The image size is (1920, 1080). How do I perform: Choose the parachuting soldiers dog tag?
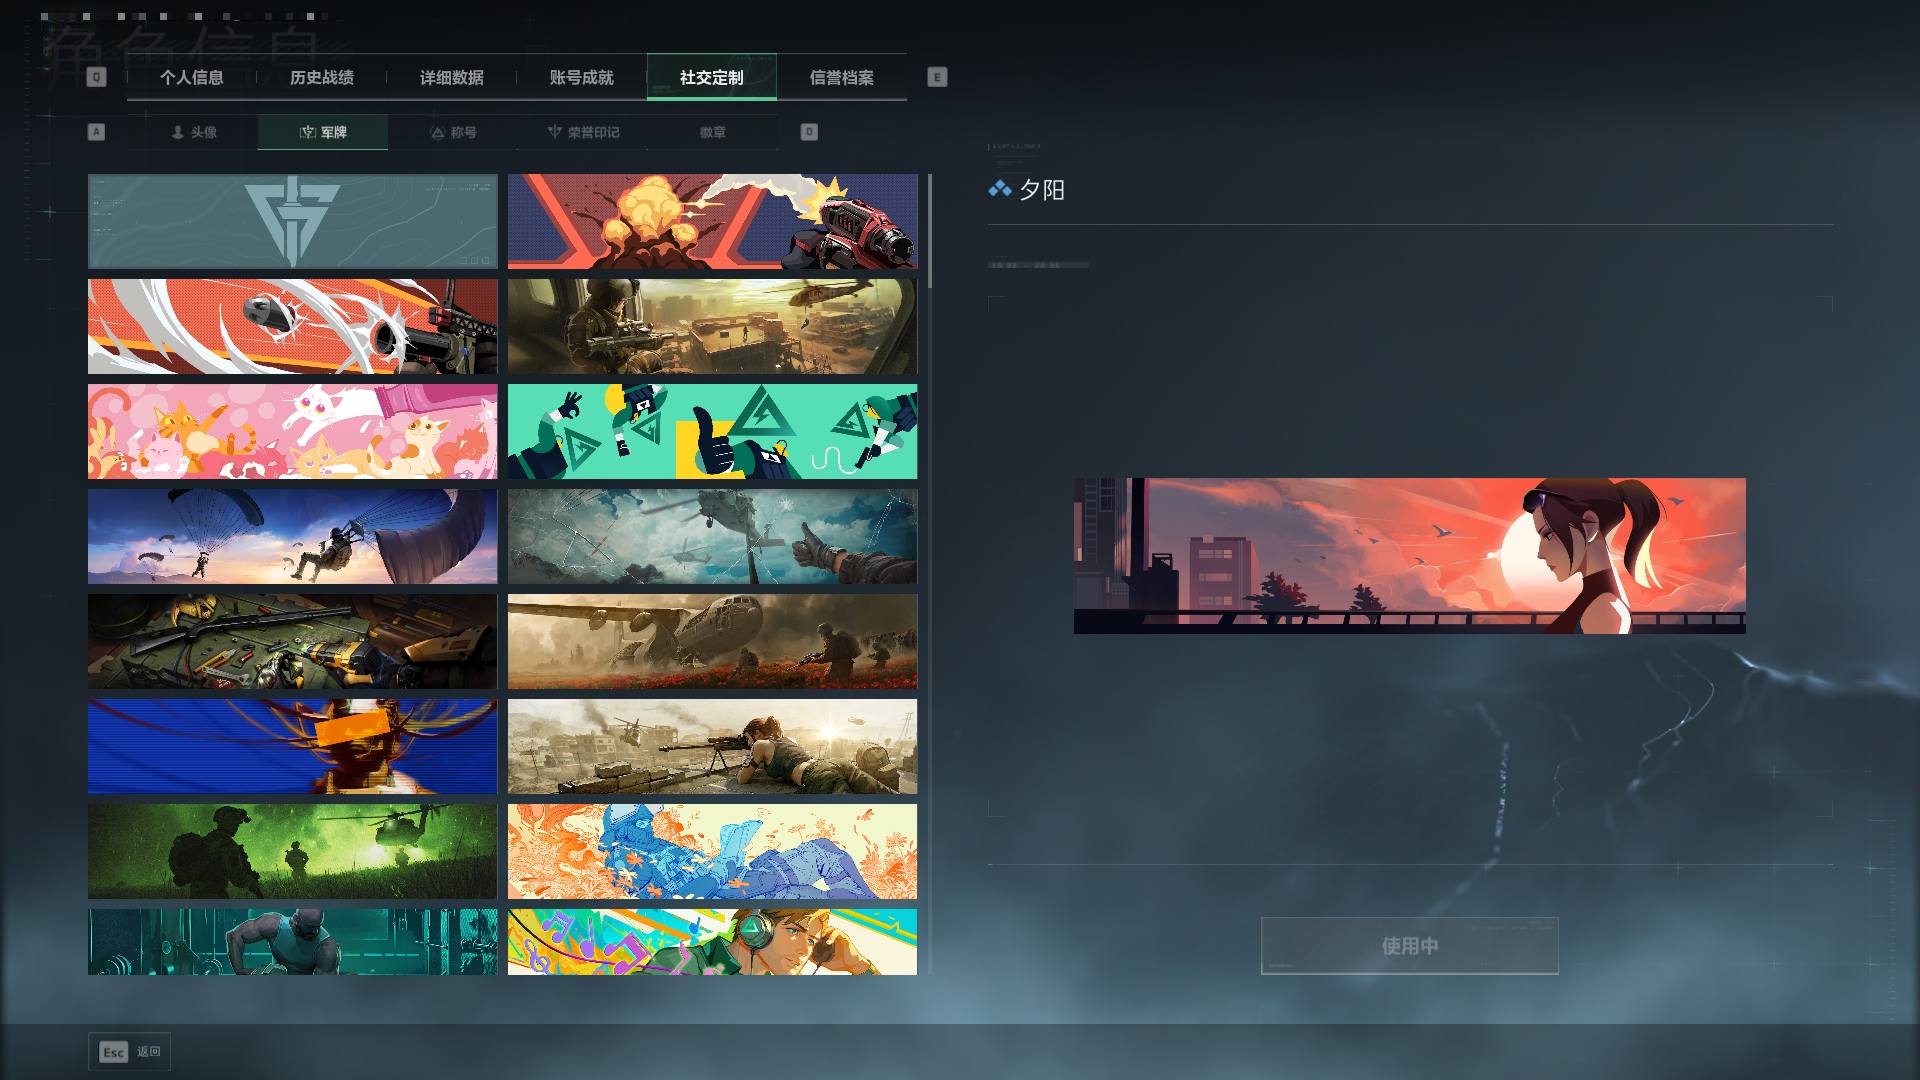click(x=292, y=536)
